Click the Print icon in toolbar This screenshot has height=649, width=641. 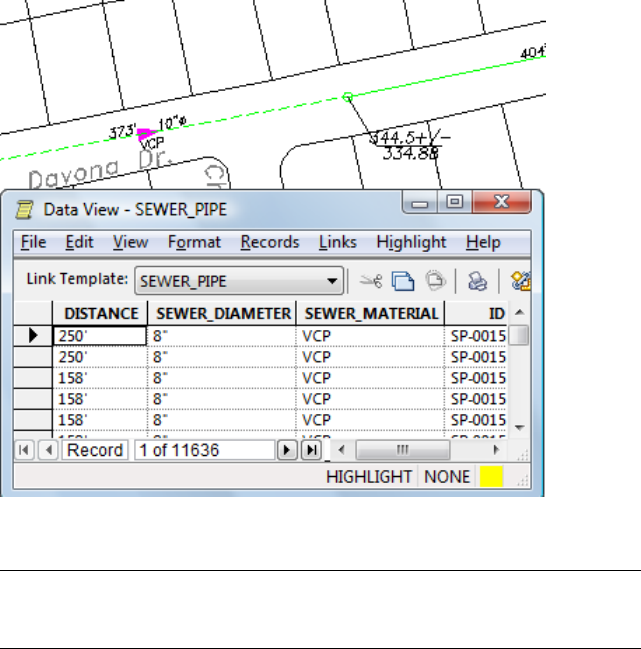point(477,281)
